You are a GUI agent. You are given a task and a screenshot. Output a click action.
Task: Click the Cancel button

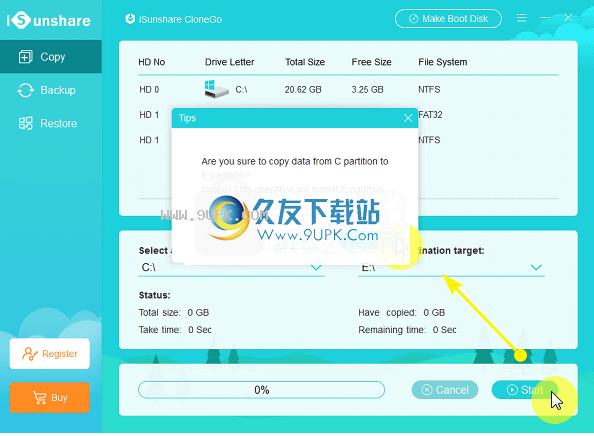coord(445,390)
